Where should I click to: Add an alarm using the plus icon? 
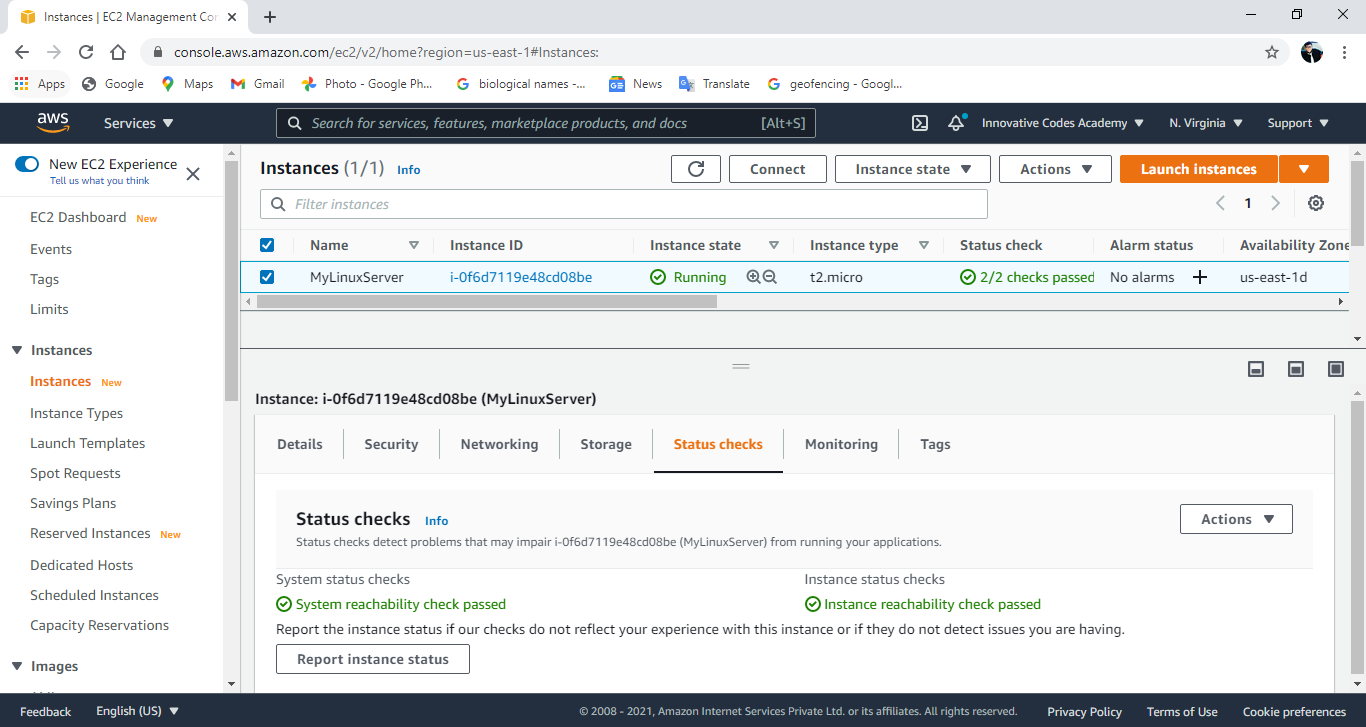[x=1199, y=277]
